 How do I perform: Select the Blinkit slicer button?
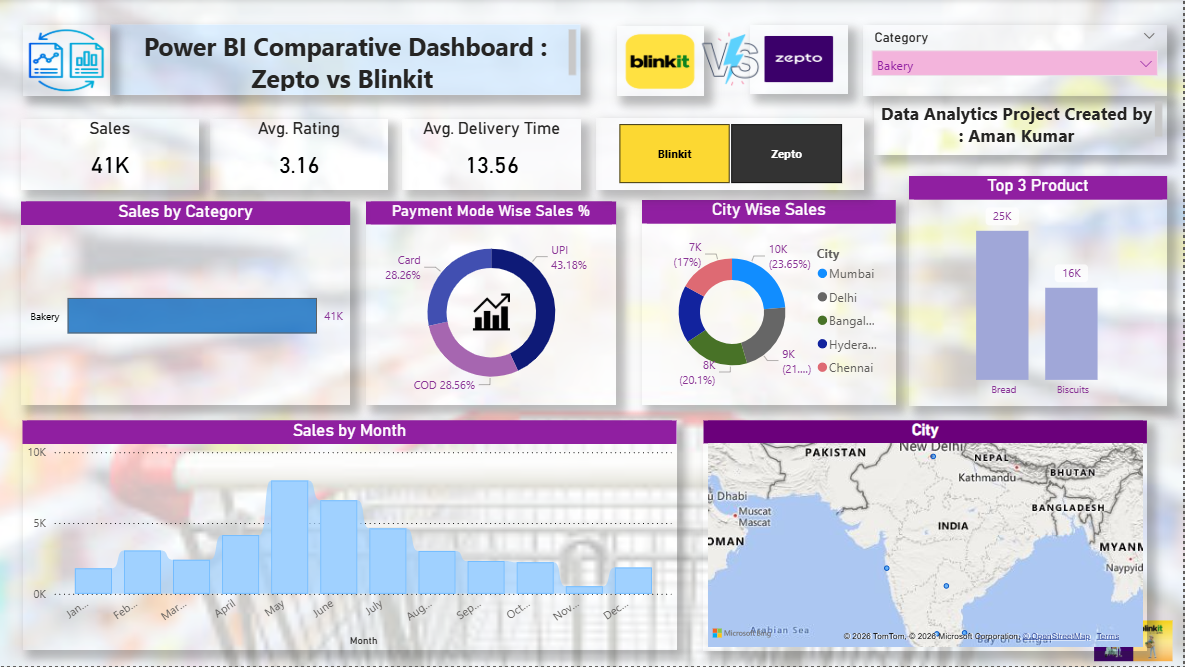673,154
